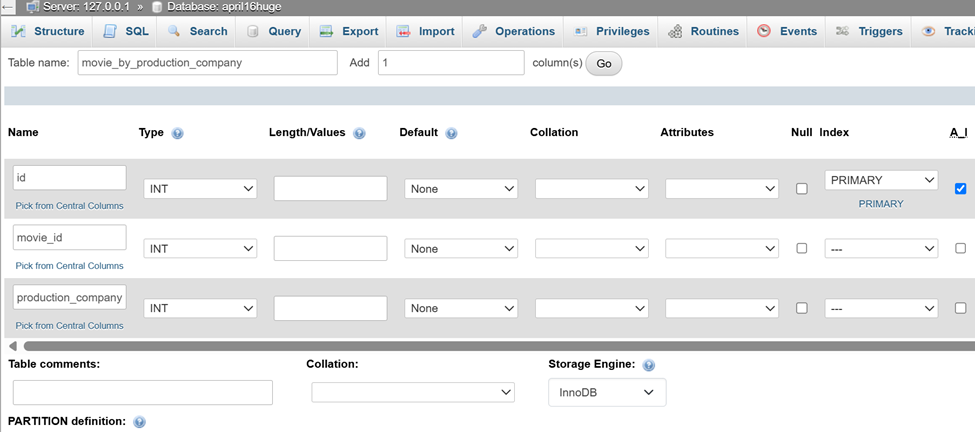Check Null for production_company row
The width and height of the screenshot is (975, 432).
pyautogui.click(x=802, y=308)
